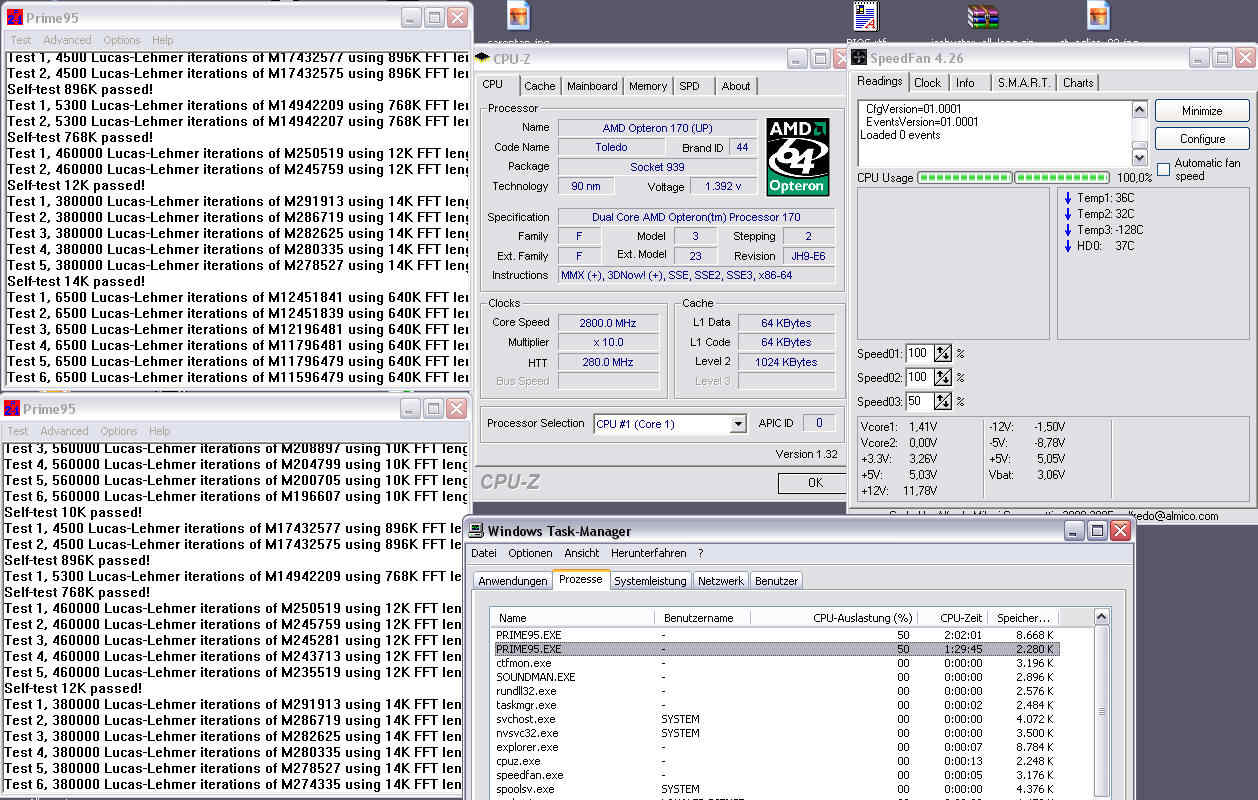Switch to the SPD tab in CPU-Z

[x=690, y=86]
